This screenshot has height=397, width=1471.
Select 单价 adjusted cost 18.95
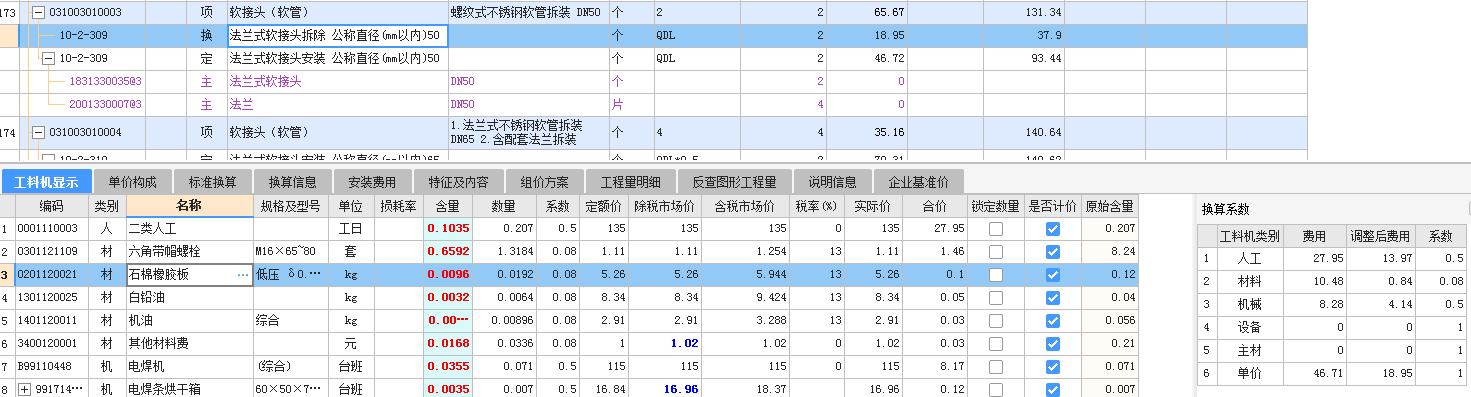click(x=1380, y=374)
